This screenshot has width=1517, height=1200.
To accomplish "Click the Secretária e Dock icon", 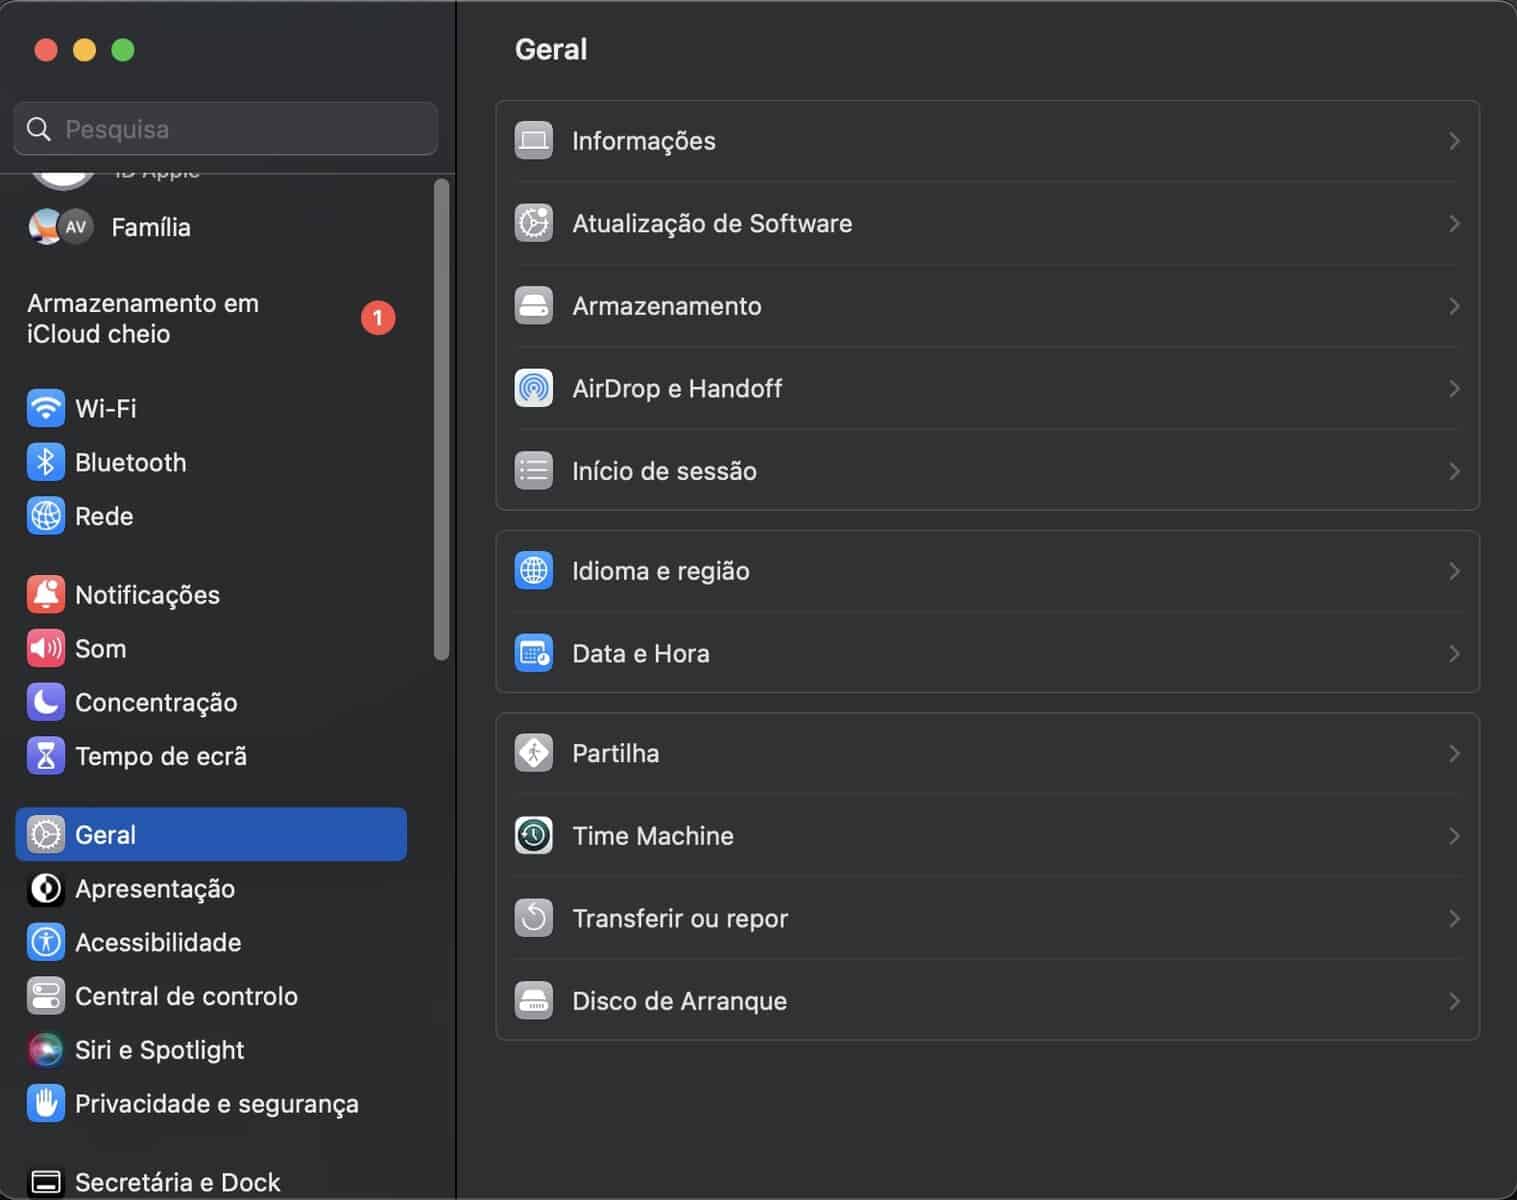I will [46, 1182].
